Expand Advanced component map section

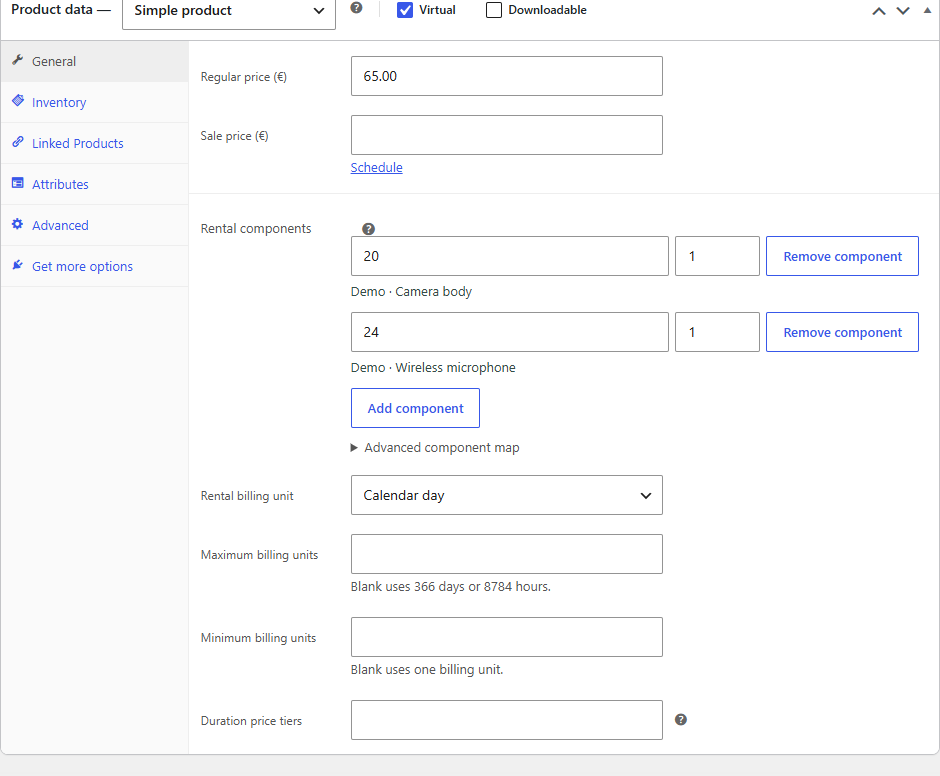[435, 447]
